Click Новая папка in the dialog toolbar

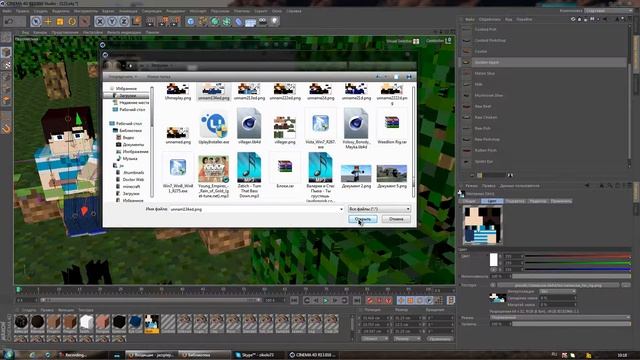click(158, 77)
